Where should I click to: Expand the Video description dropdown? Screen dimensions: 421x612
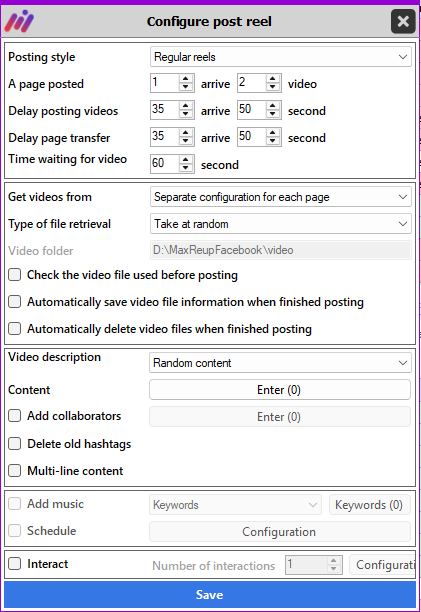click(280, 363)
